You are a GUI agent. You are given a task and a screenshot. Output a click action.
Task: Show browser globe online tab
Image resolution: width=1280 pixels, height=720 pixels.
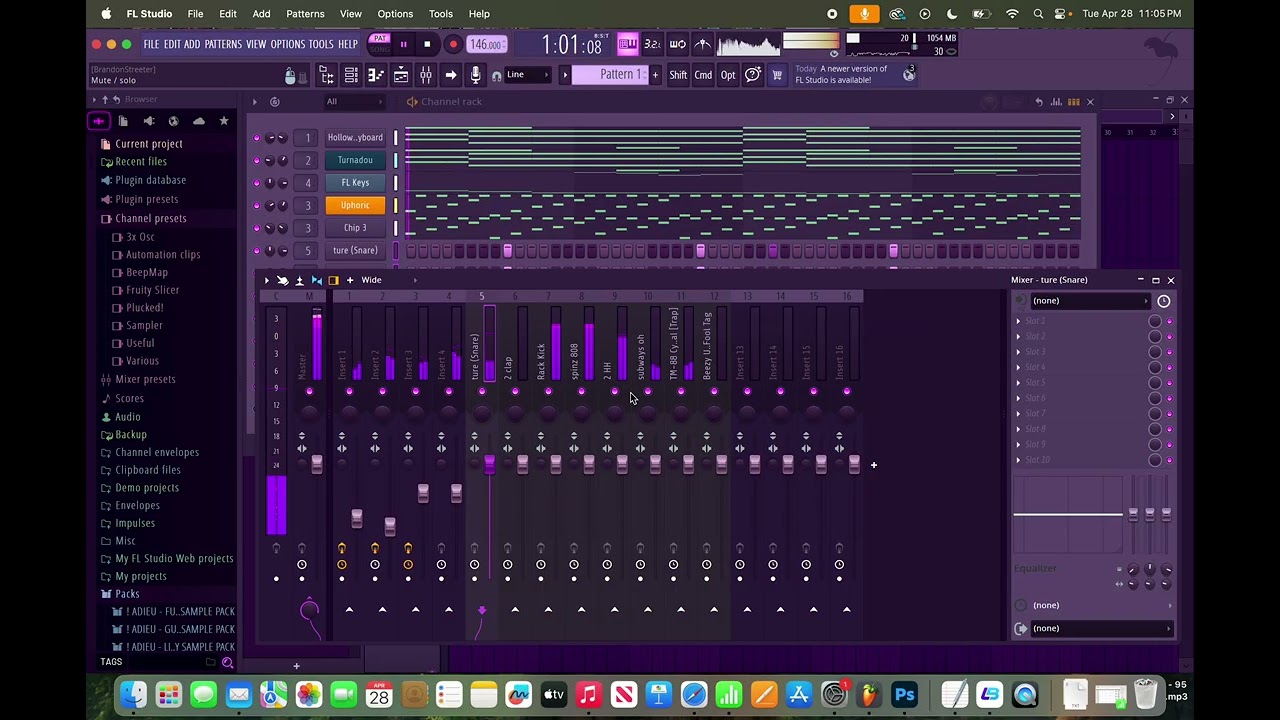[x=173, y=121]
